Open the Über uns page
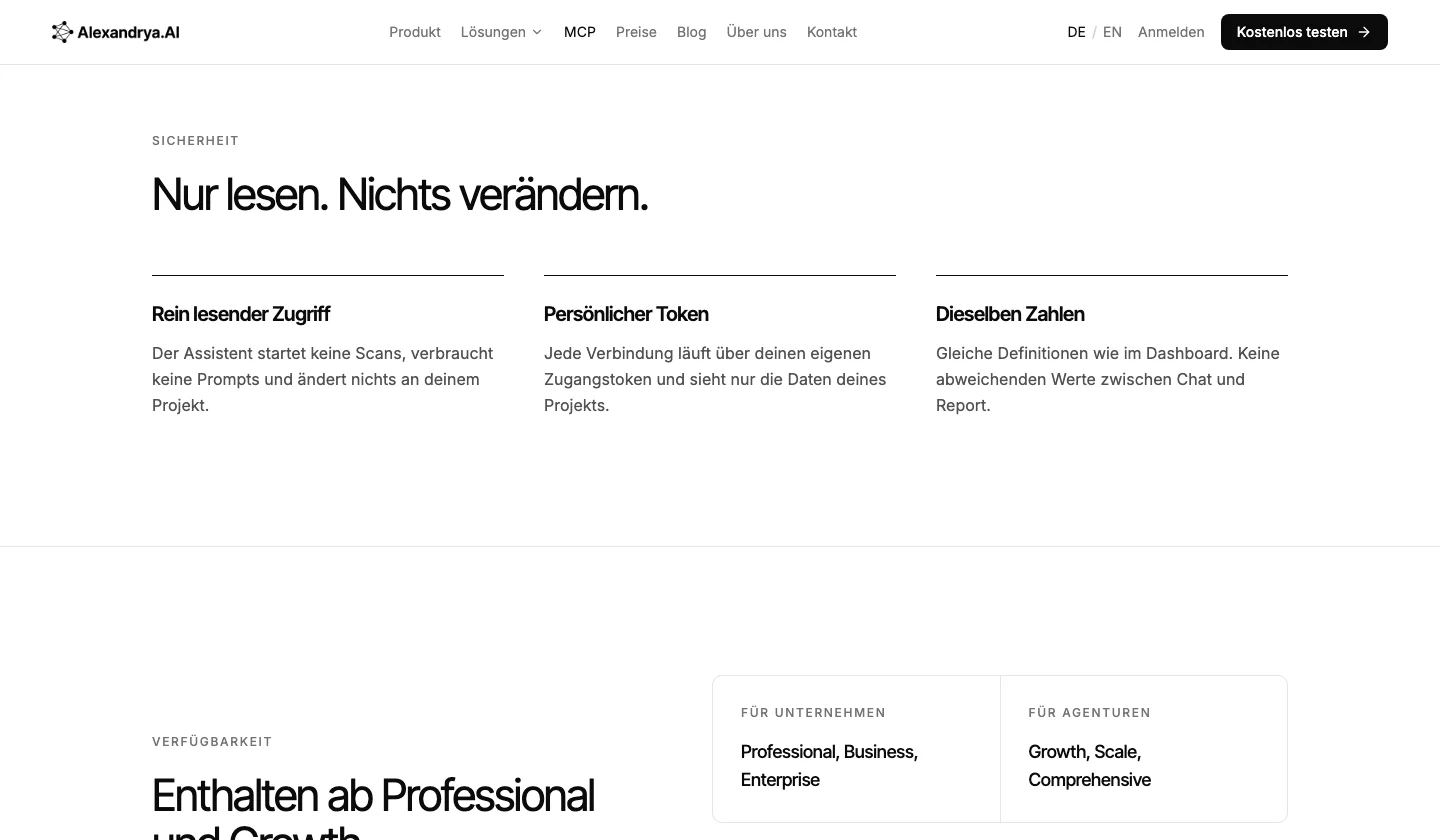This screenshot has width=1440, height=840. click(x=756, y=32)
